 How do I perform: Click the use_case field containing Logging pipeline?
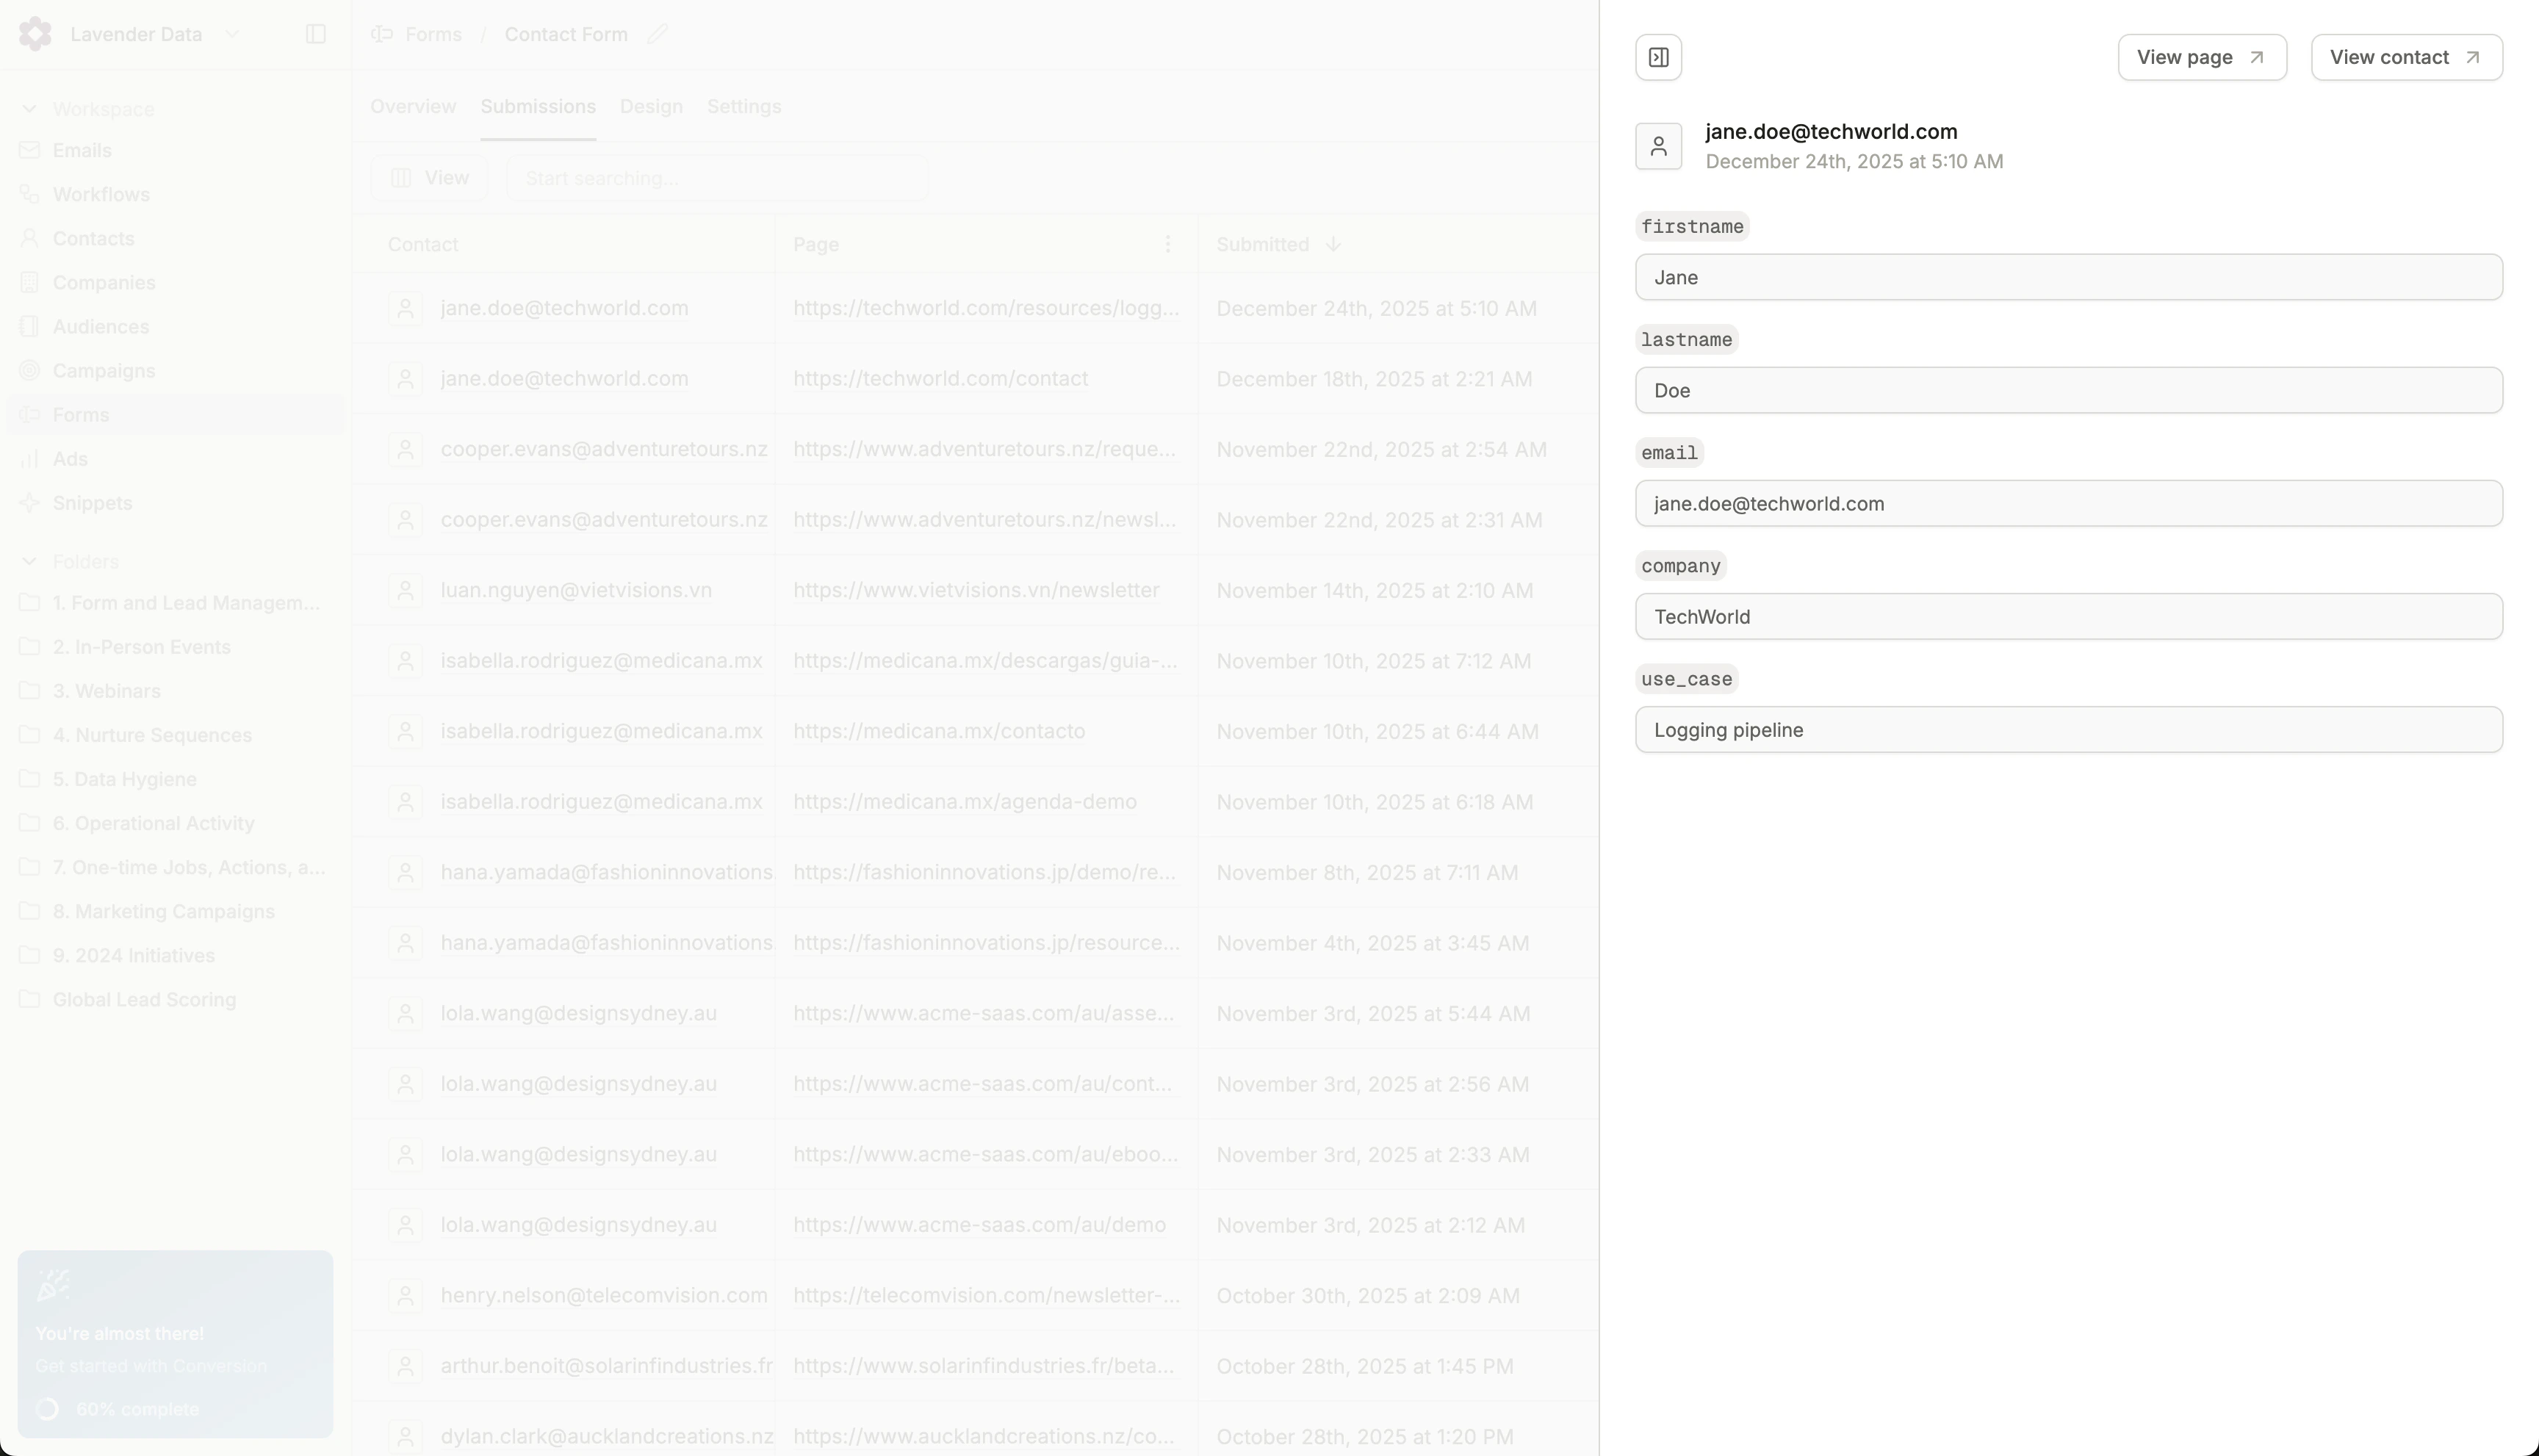tap(2068, 730)
